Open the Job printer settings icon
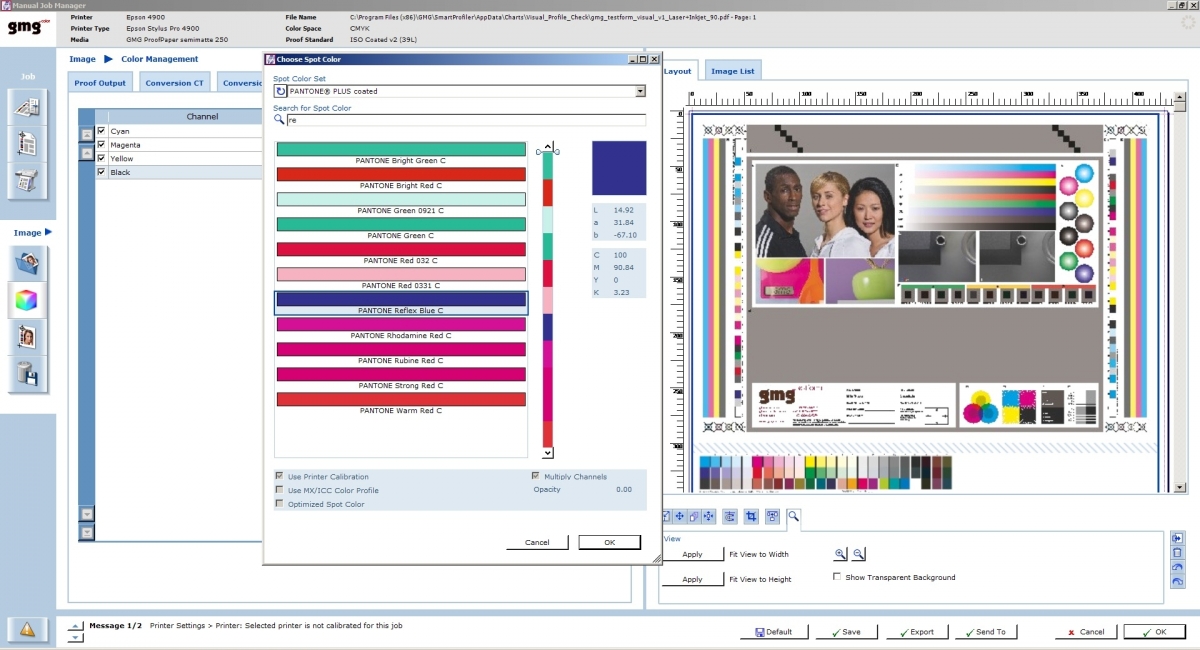 (27, 181)
